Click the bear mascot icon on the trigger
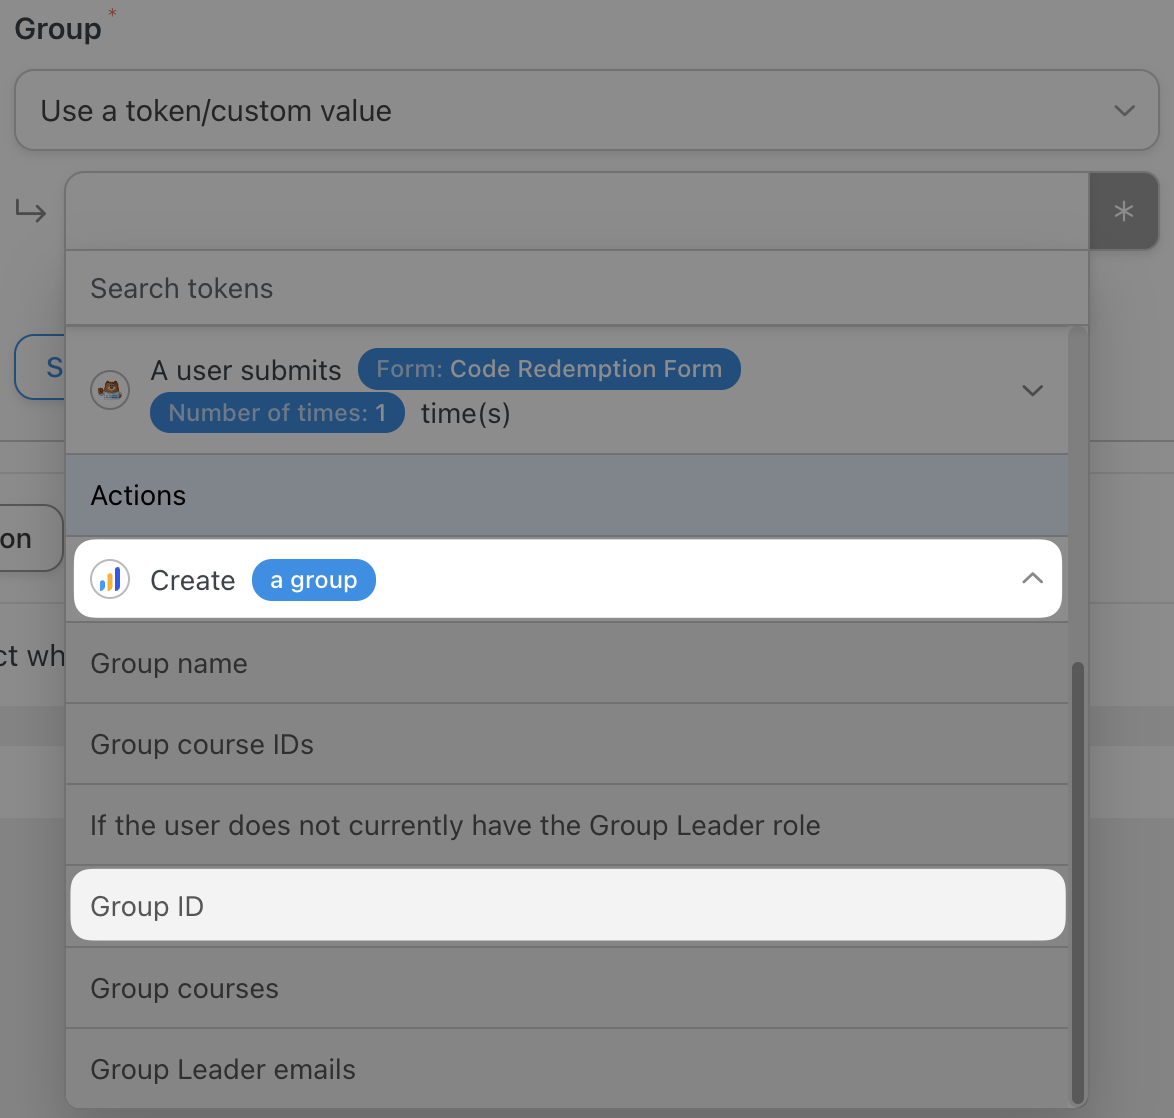Image resolution: width=1174 pixels, height=1118 pixels. point(110,390)
